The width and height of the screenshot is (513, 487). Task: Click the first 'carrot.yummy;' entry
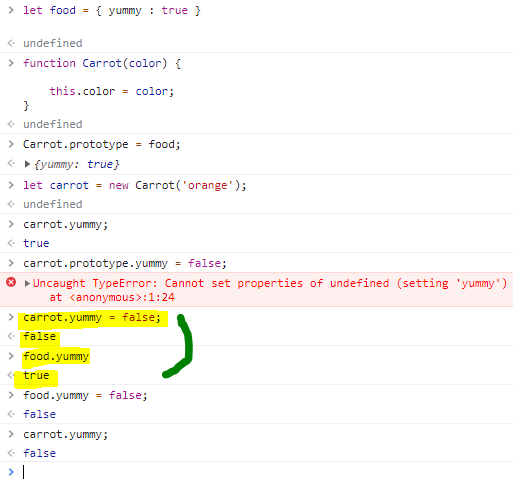[x=65, y=224]
